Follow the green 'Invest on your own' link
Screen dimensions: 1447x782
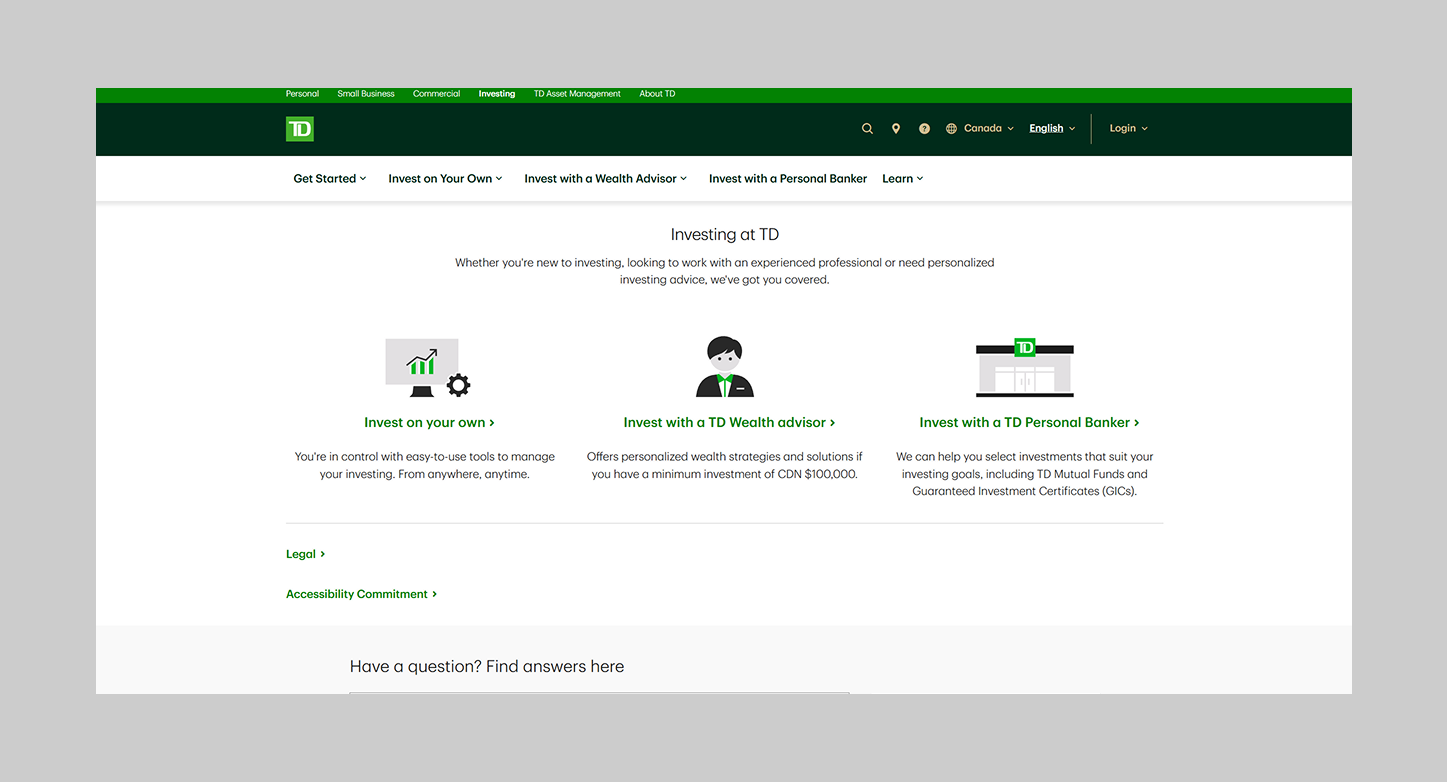pos(429,423)
